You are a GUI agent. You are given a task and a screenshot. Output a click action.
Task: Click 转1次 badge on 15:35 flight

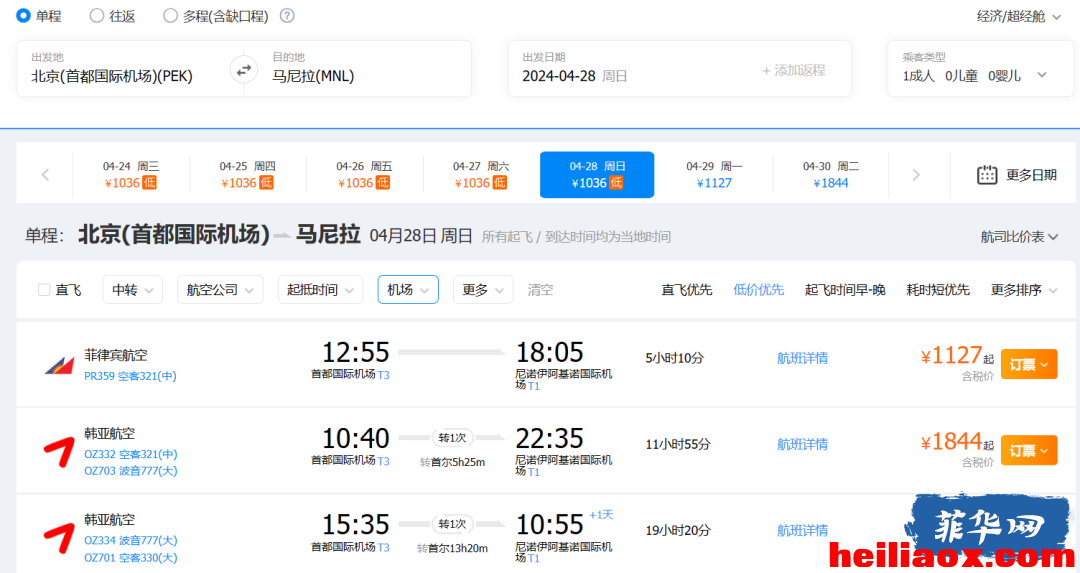[453, 524]
